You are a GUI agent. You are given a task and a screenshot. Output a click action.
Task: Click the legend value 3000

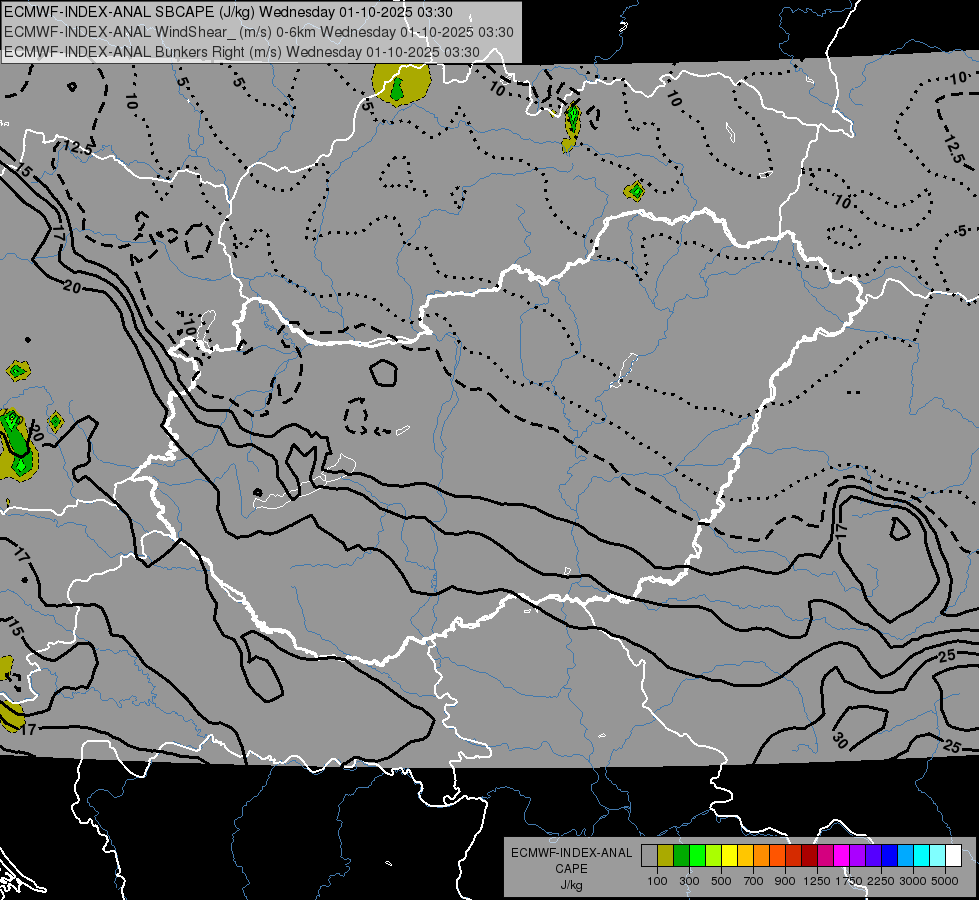point(913,881)
